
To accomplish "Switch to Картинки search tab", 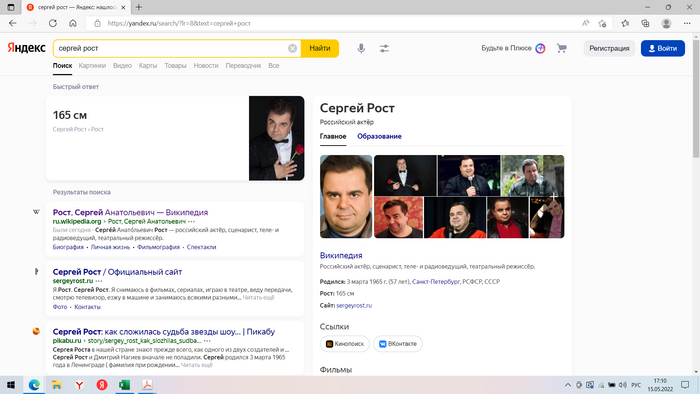I will 92,66.
